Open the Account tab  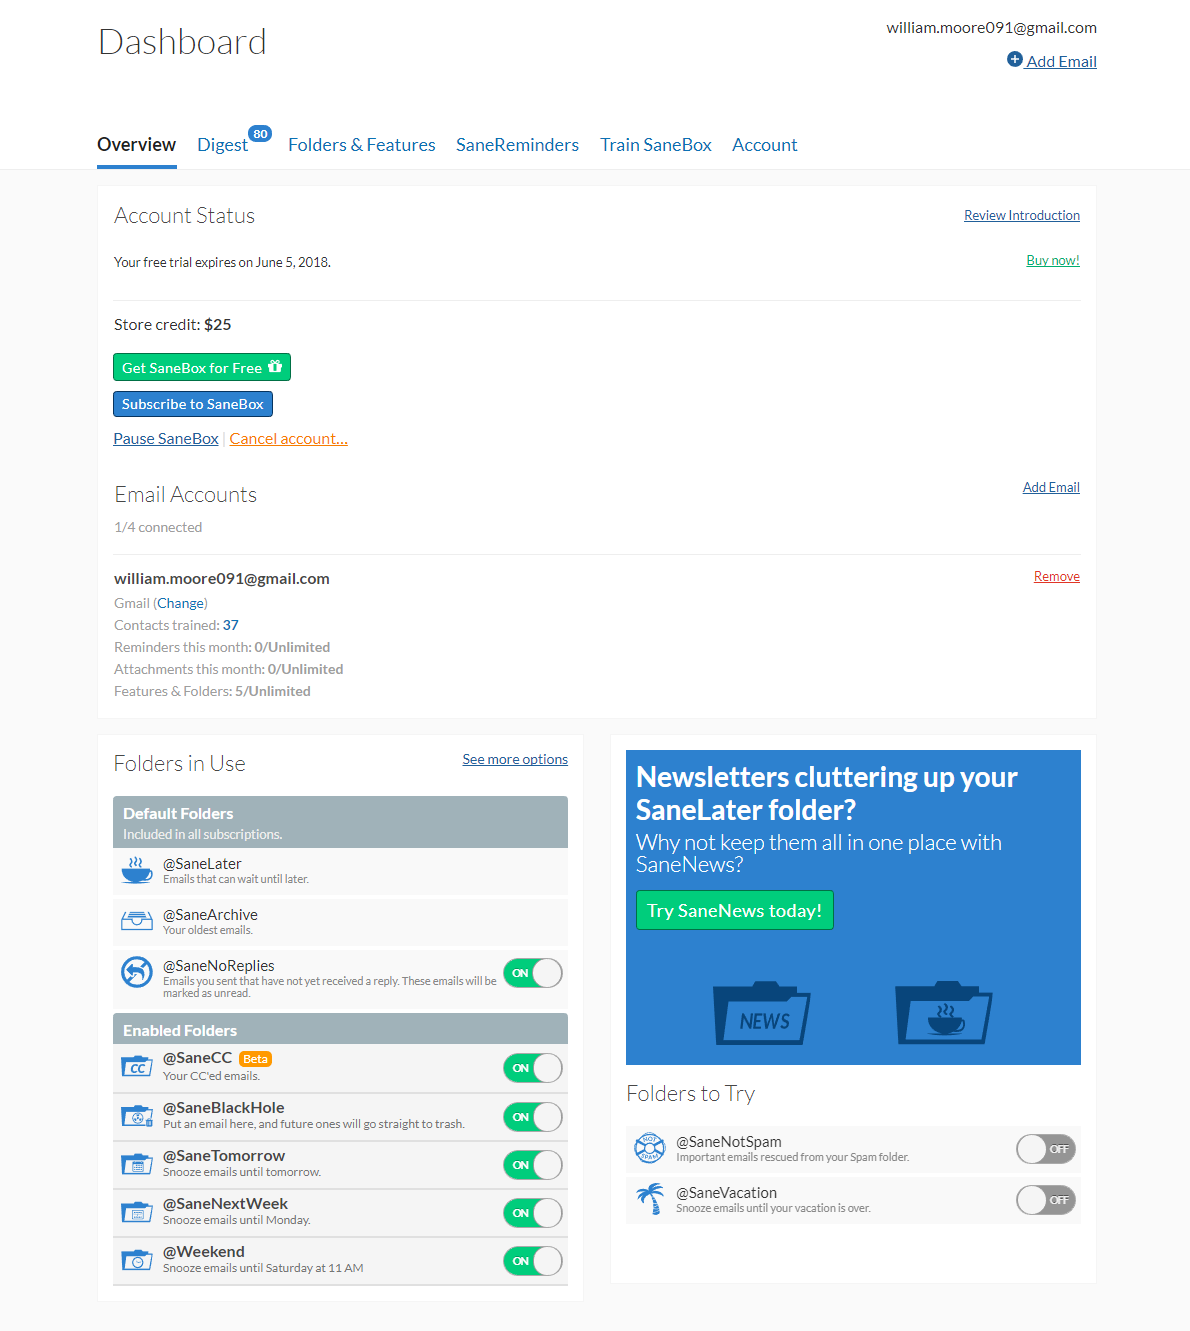765,145
